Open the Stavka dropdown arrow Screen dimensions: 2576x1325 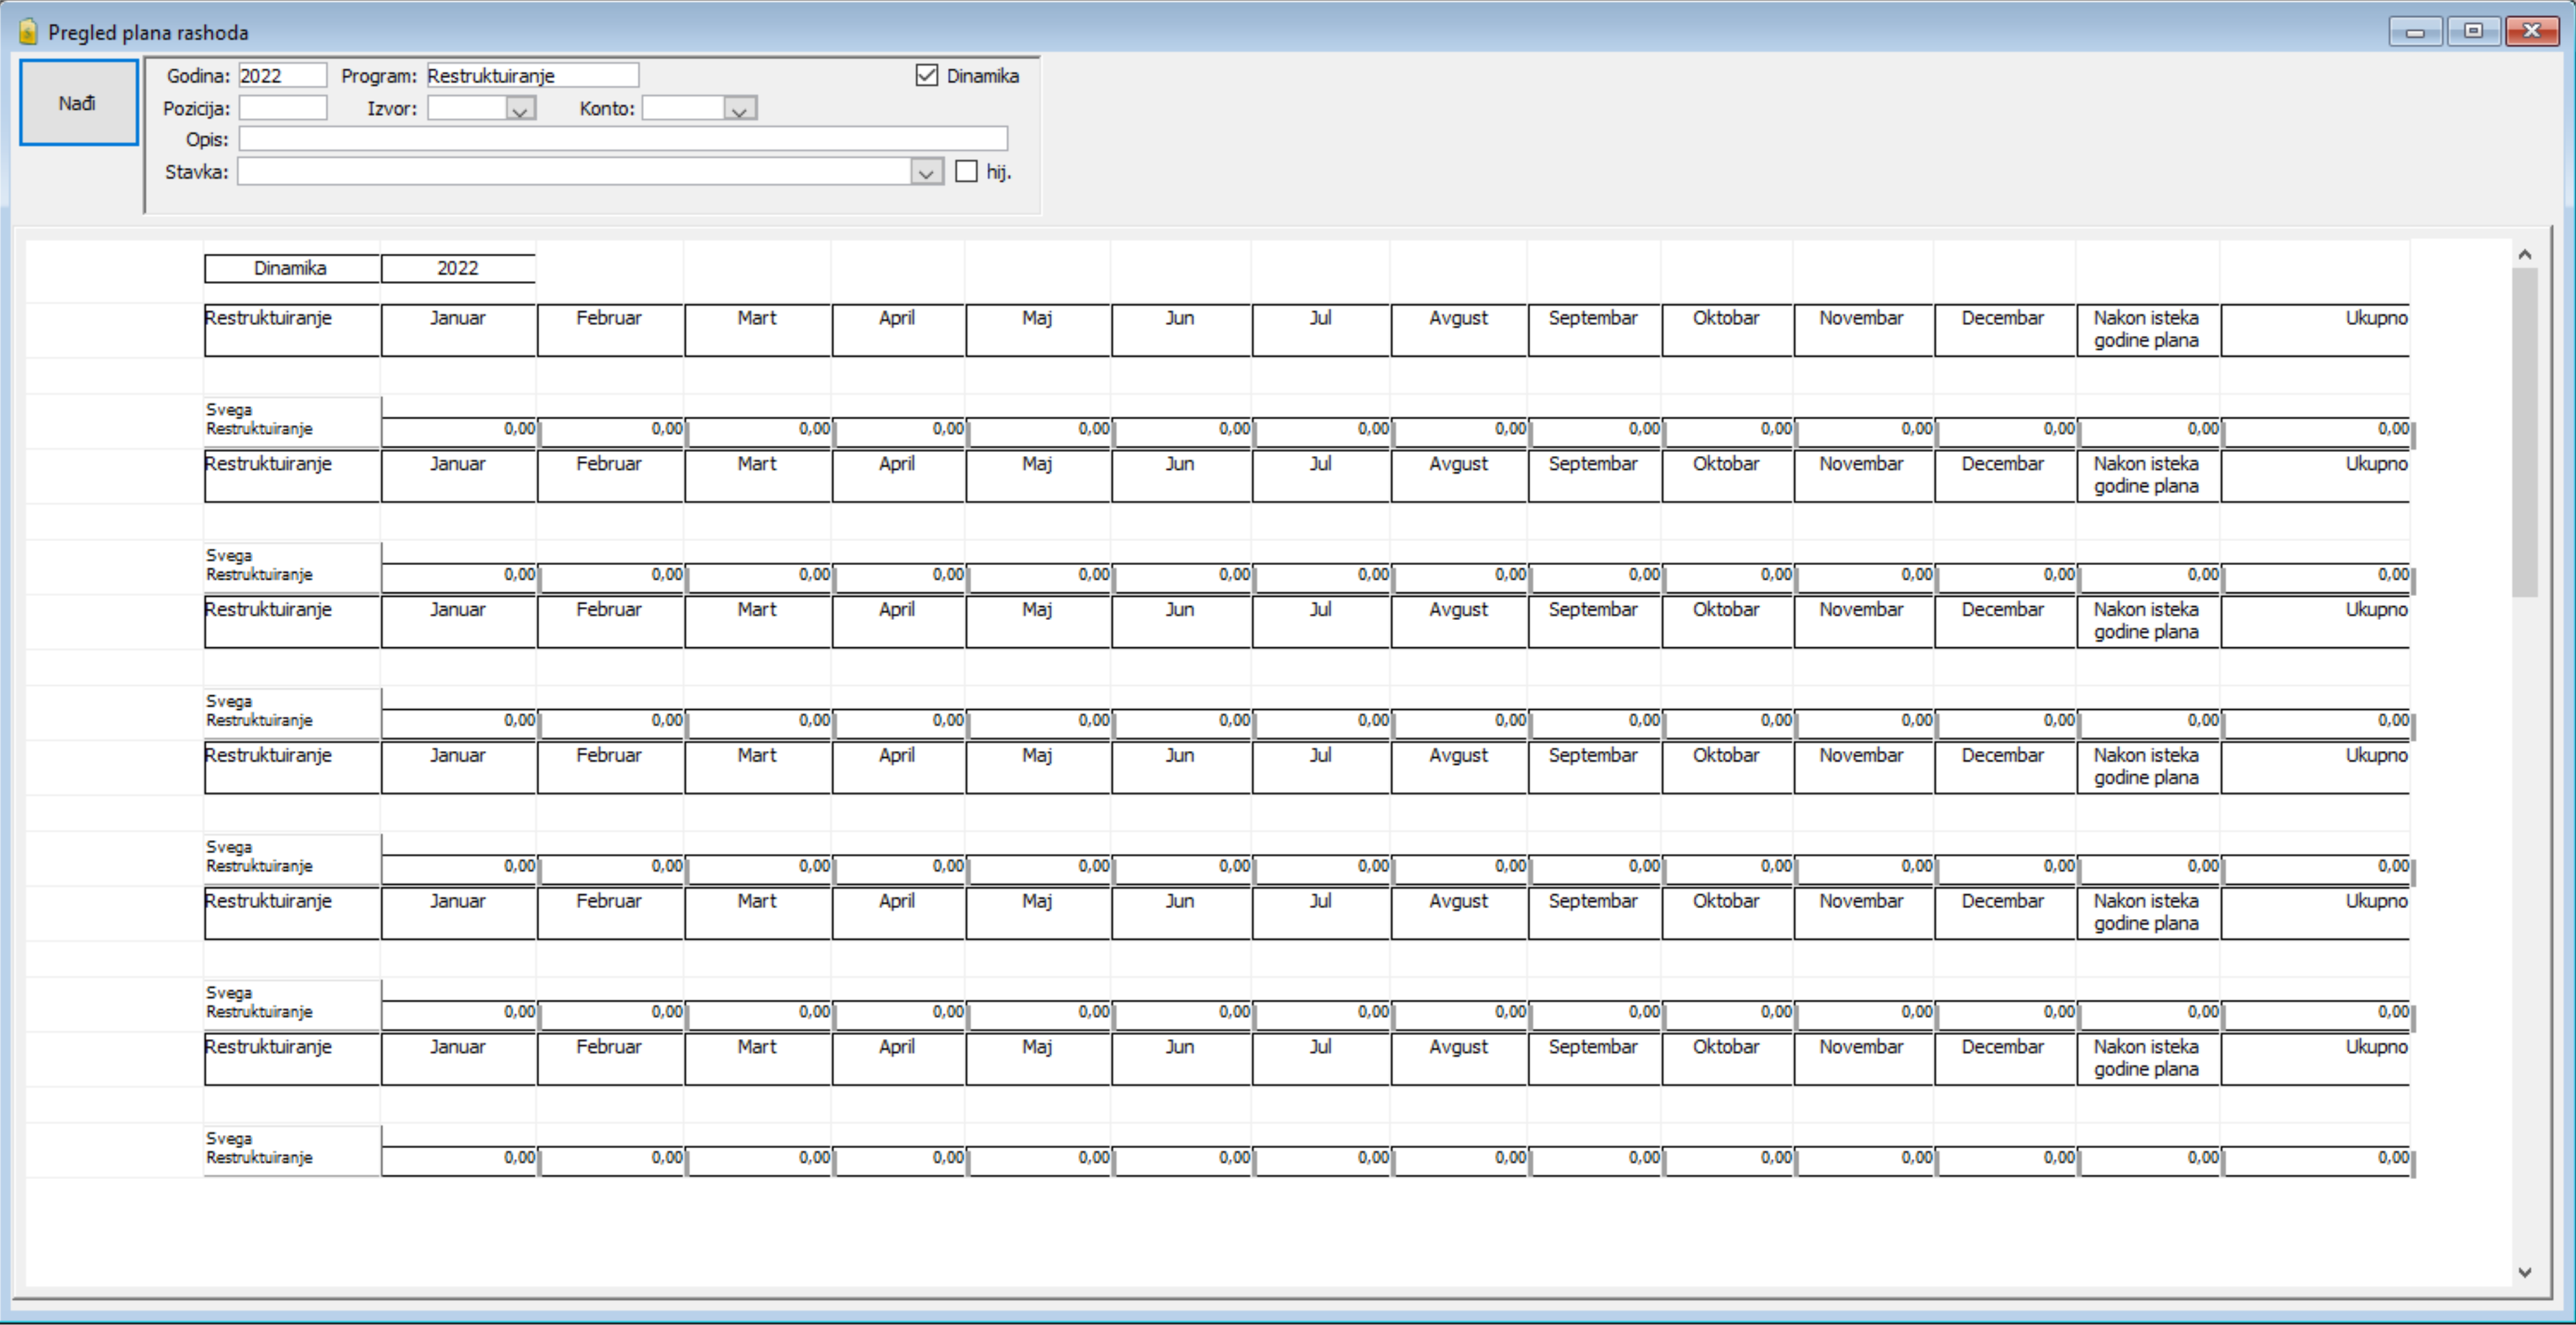click(927, 172)
